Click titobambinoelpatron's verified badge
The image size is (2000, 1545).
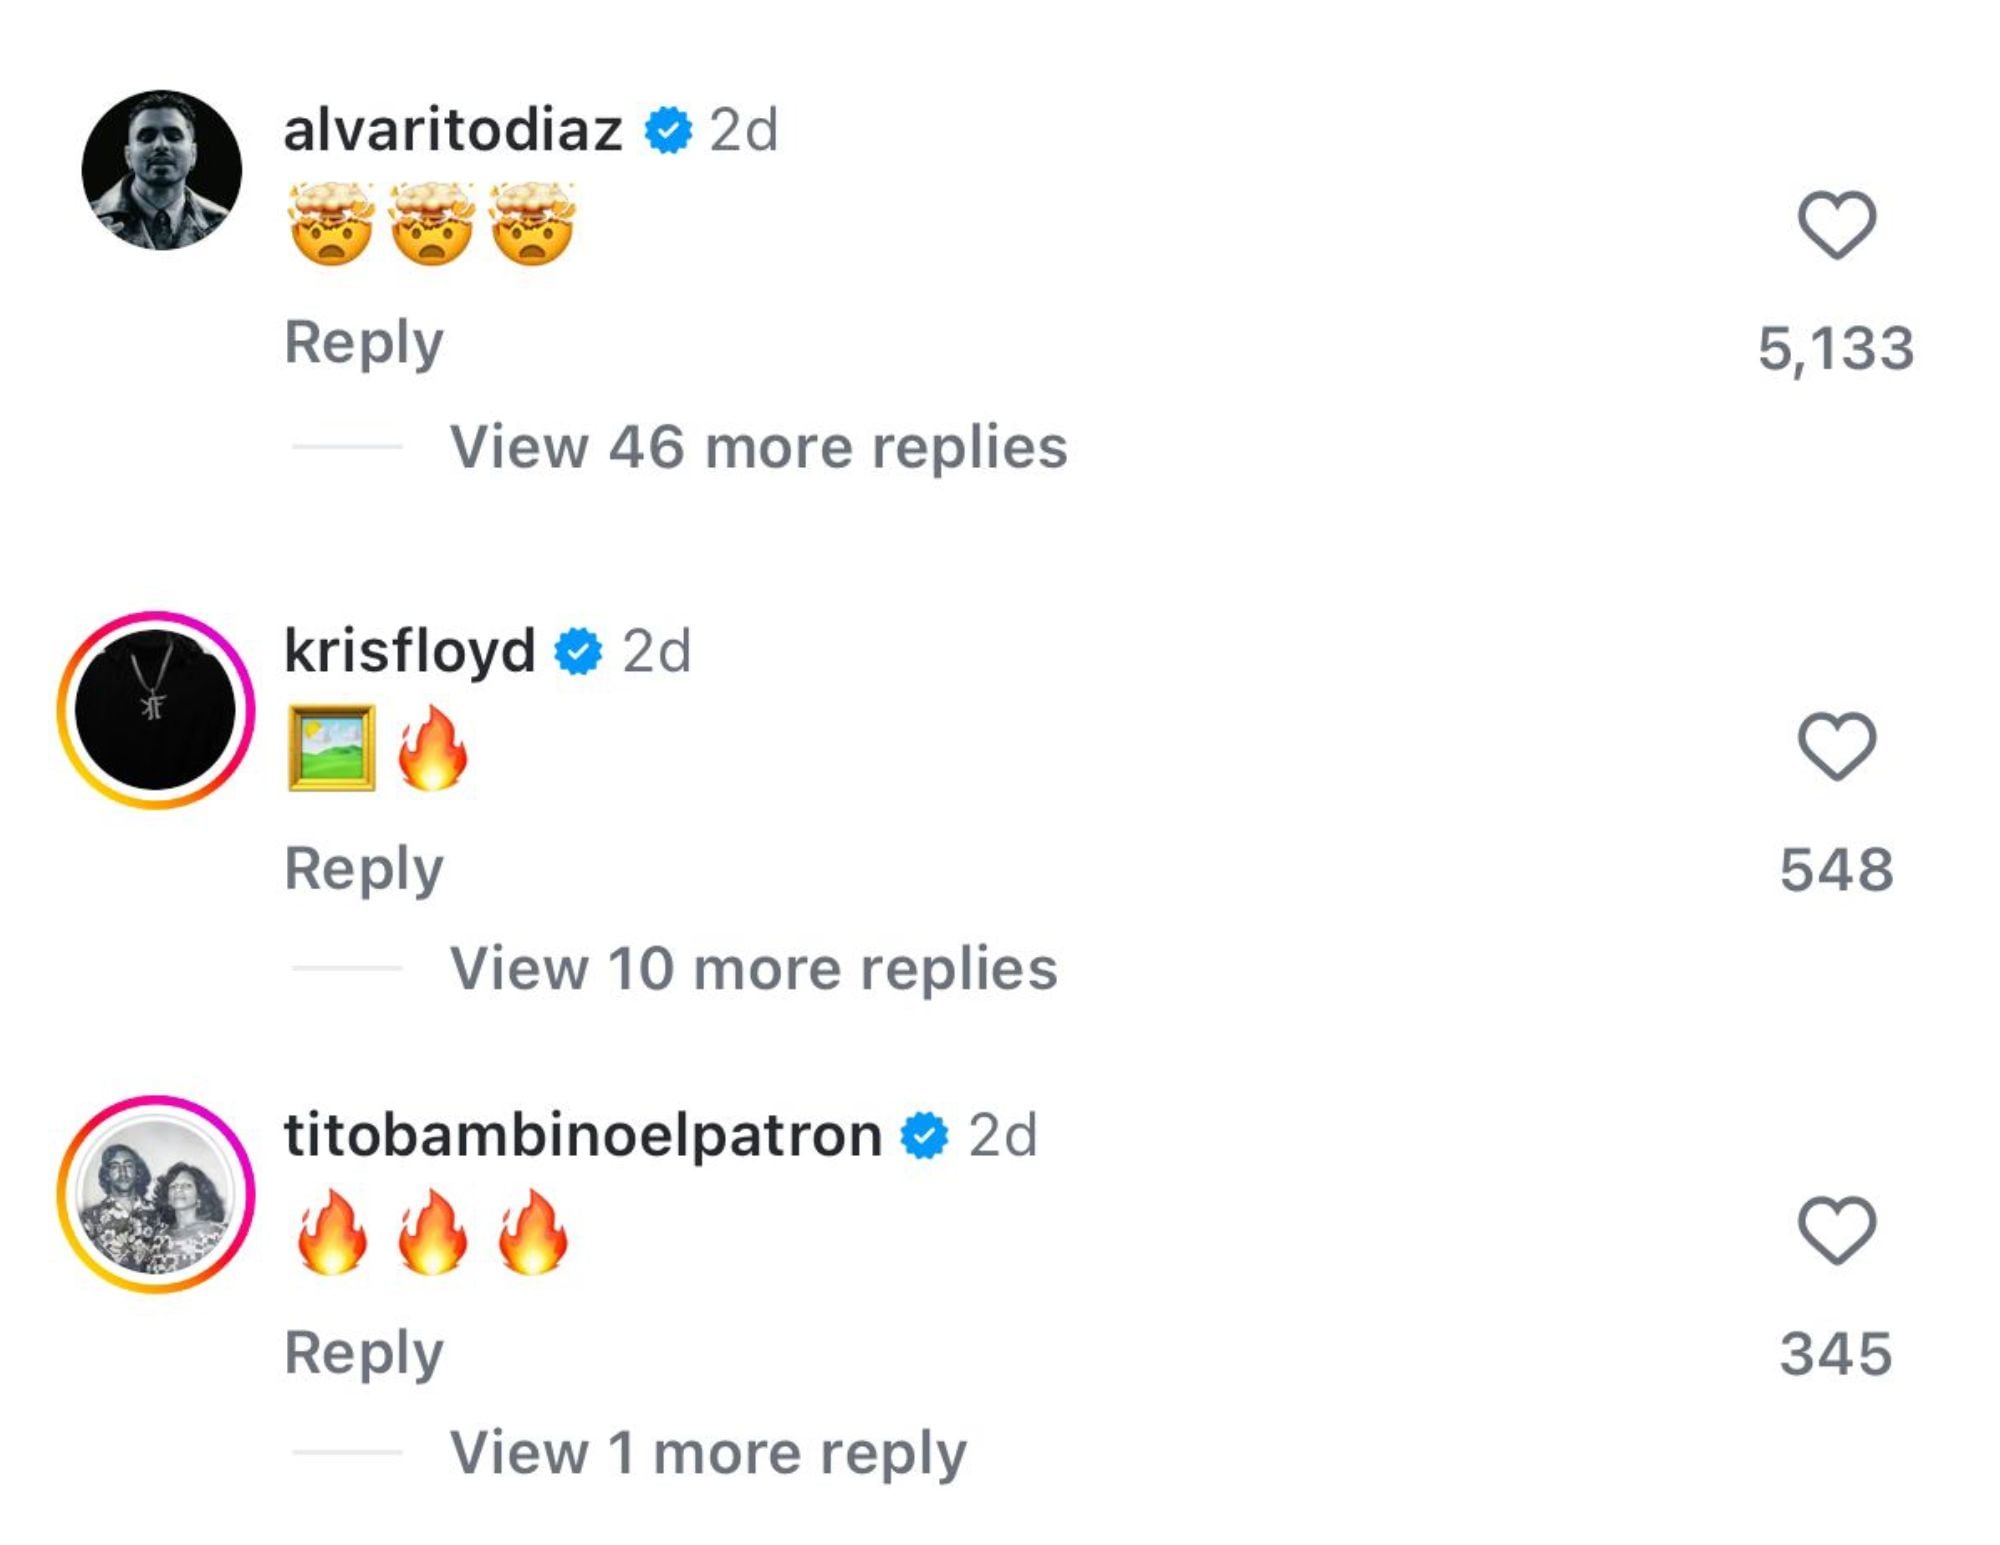(x=924, y=1136)
